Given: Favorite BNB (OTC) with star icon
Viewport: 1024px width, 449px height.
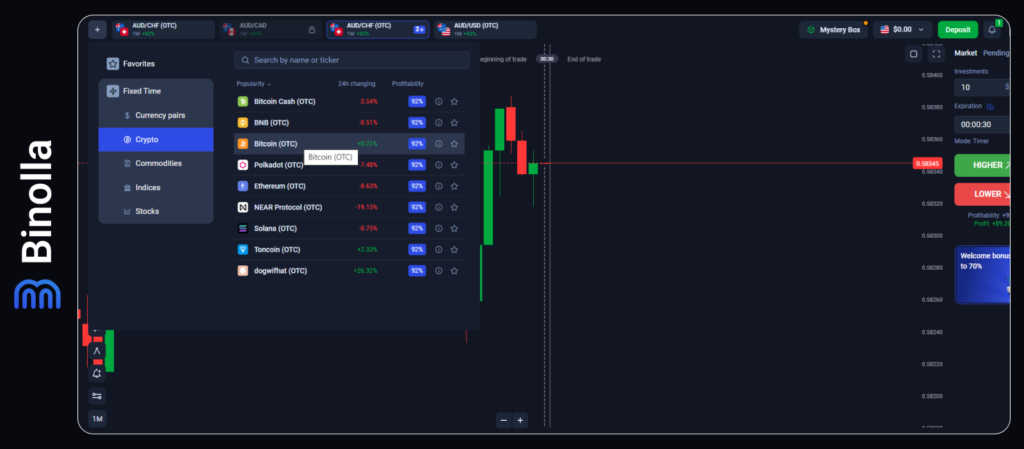Looking at the screenshot, I should [x=455, y=123].
